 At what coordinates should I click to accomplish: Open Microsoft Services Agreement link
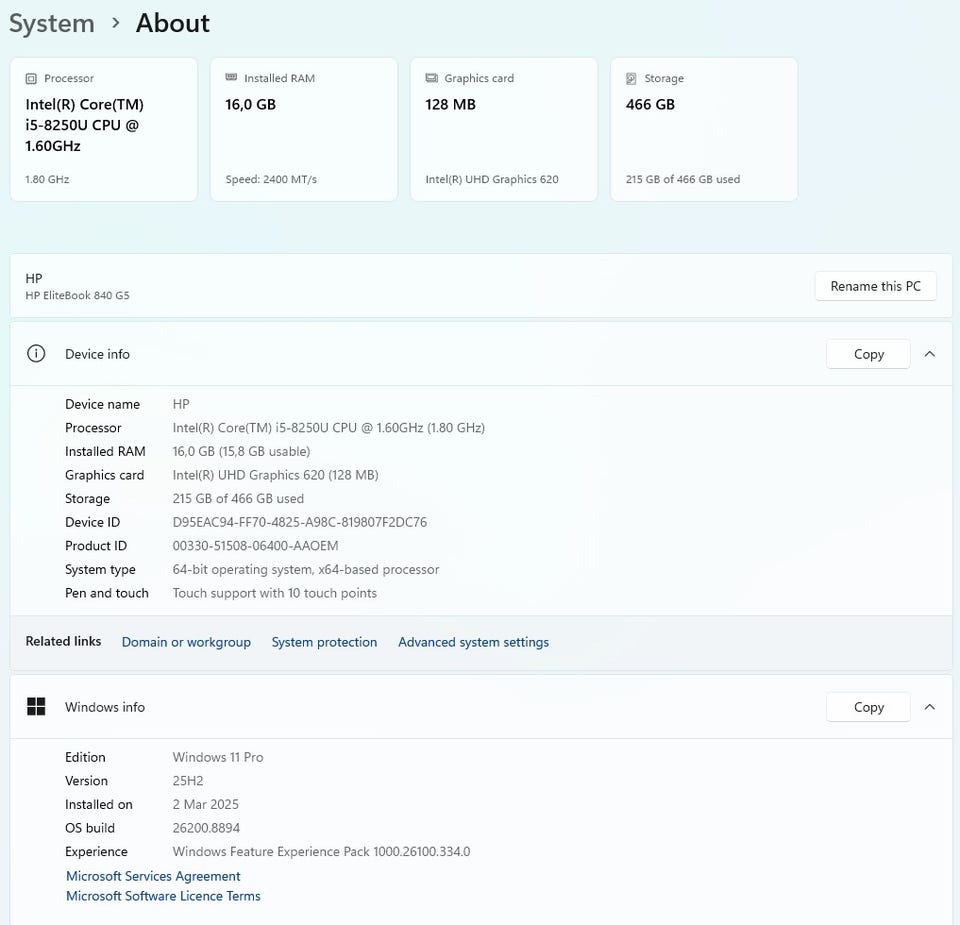point(153,876)
